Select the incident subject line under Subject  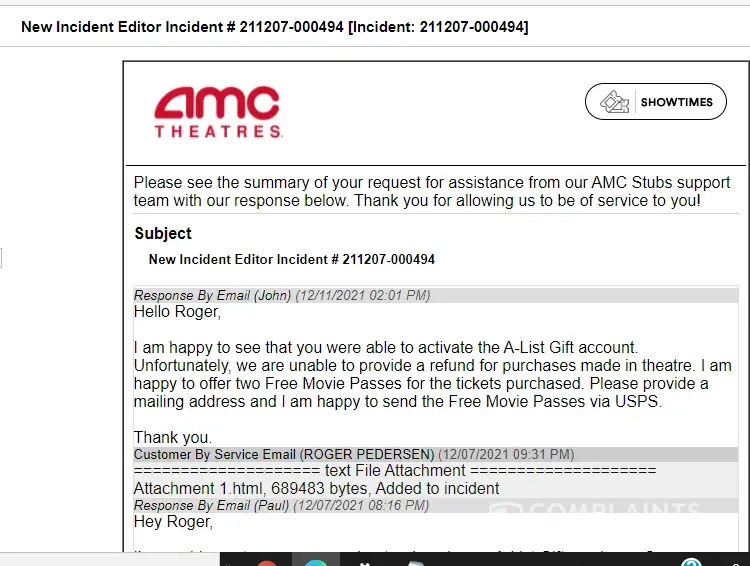(292, 260)
